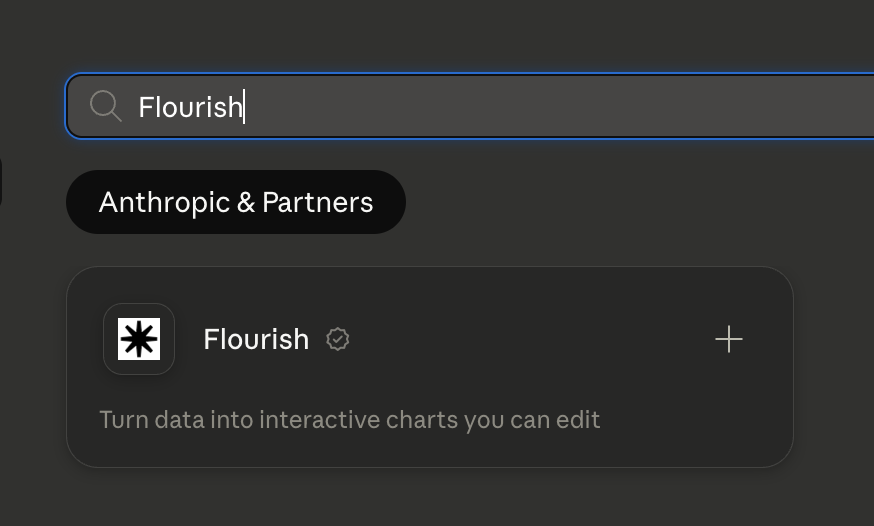The height and width of the screenshot is (526, 874).
Task: Select the white square asterisk thumbnail
Action: 139,339
